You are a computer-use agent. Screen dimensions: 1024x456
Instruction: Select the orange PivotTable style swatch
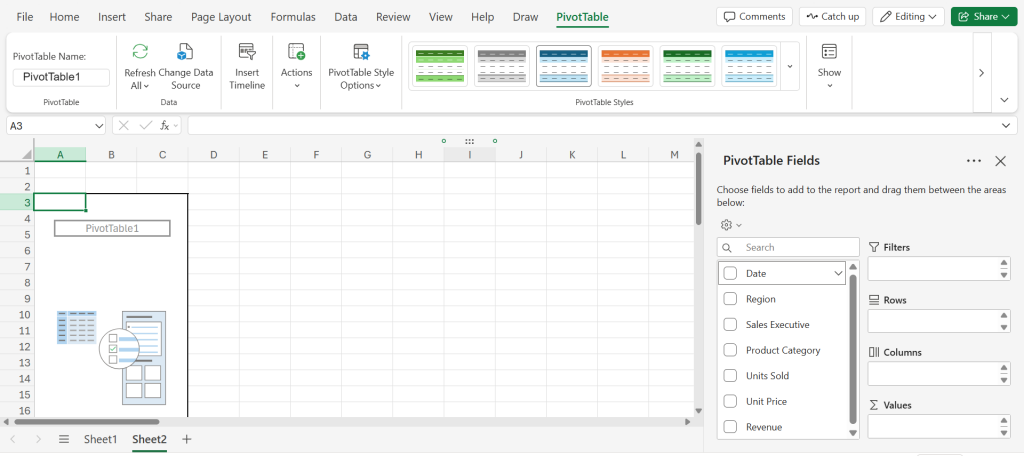click(625, 66)
